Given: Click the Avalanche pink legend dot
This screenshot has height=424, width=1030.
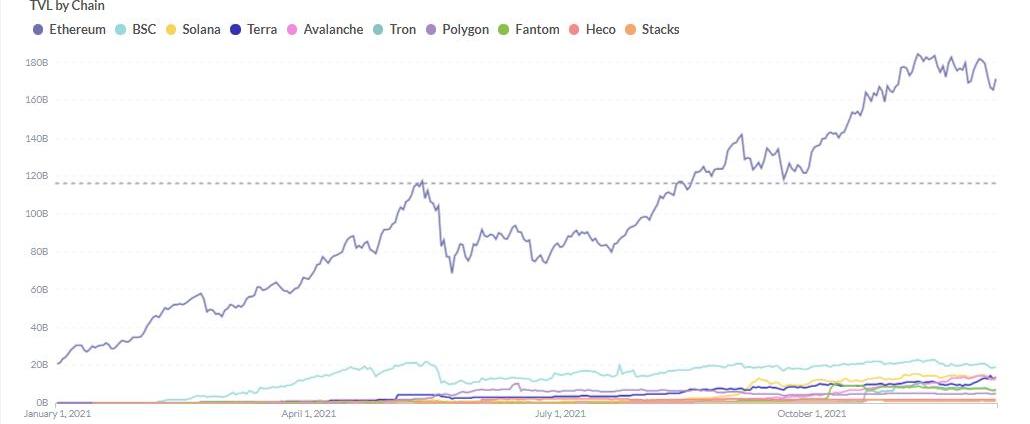Looking at the screenshot, I should pos(292,30).
